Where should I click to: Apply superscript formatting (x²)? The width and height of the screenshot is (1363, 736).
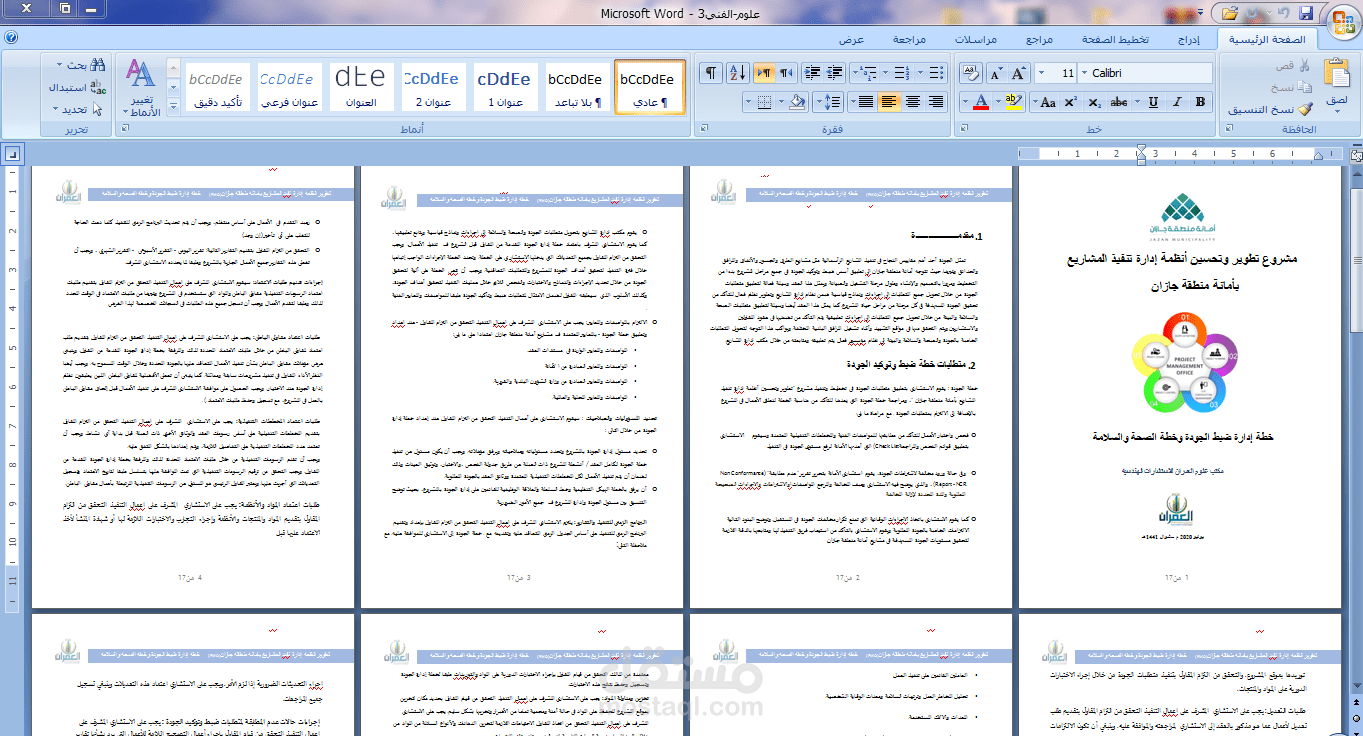click(1070, 102)
